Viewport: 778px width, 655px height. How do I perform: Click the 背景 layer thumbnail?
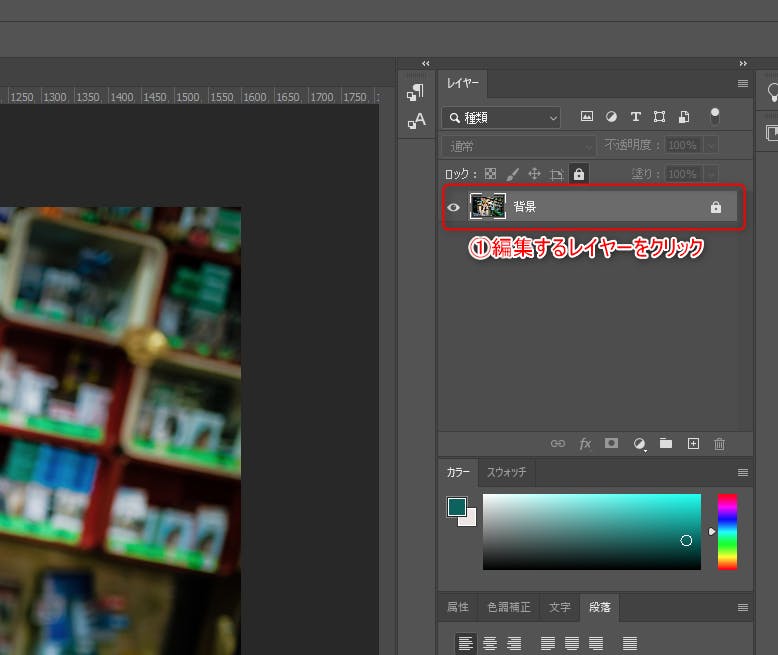[488, 207]
